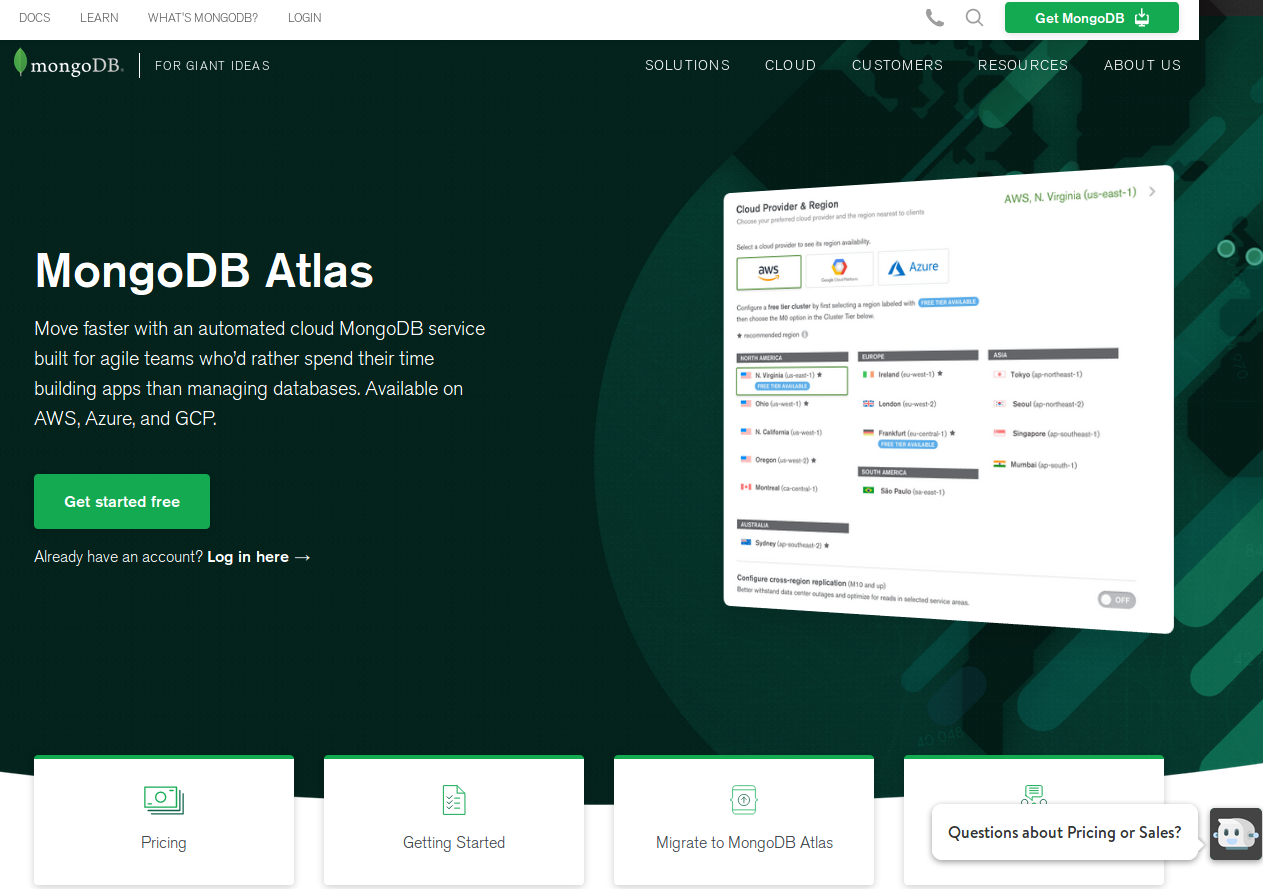This screenshot has width=1263, height=889.
Task: Select London (eu-west-2) region
Action: (900, 404)
